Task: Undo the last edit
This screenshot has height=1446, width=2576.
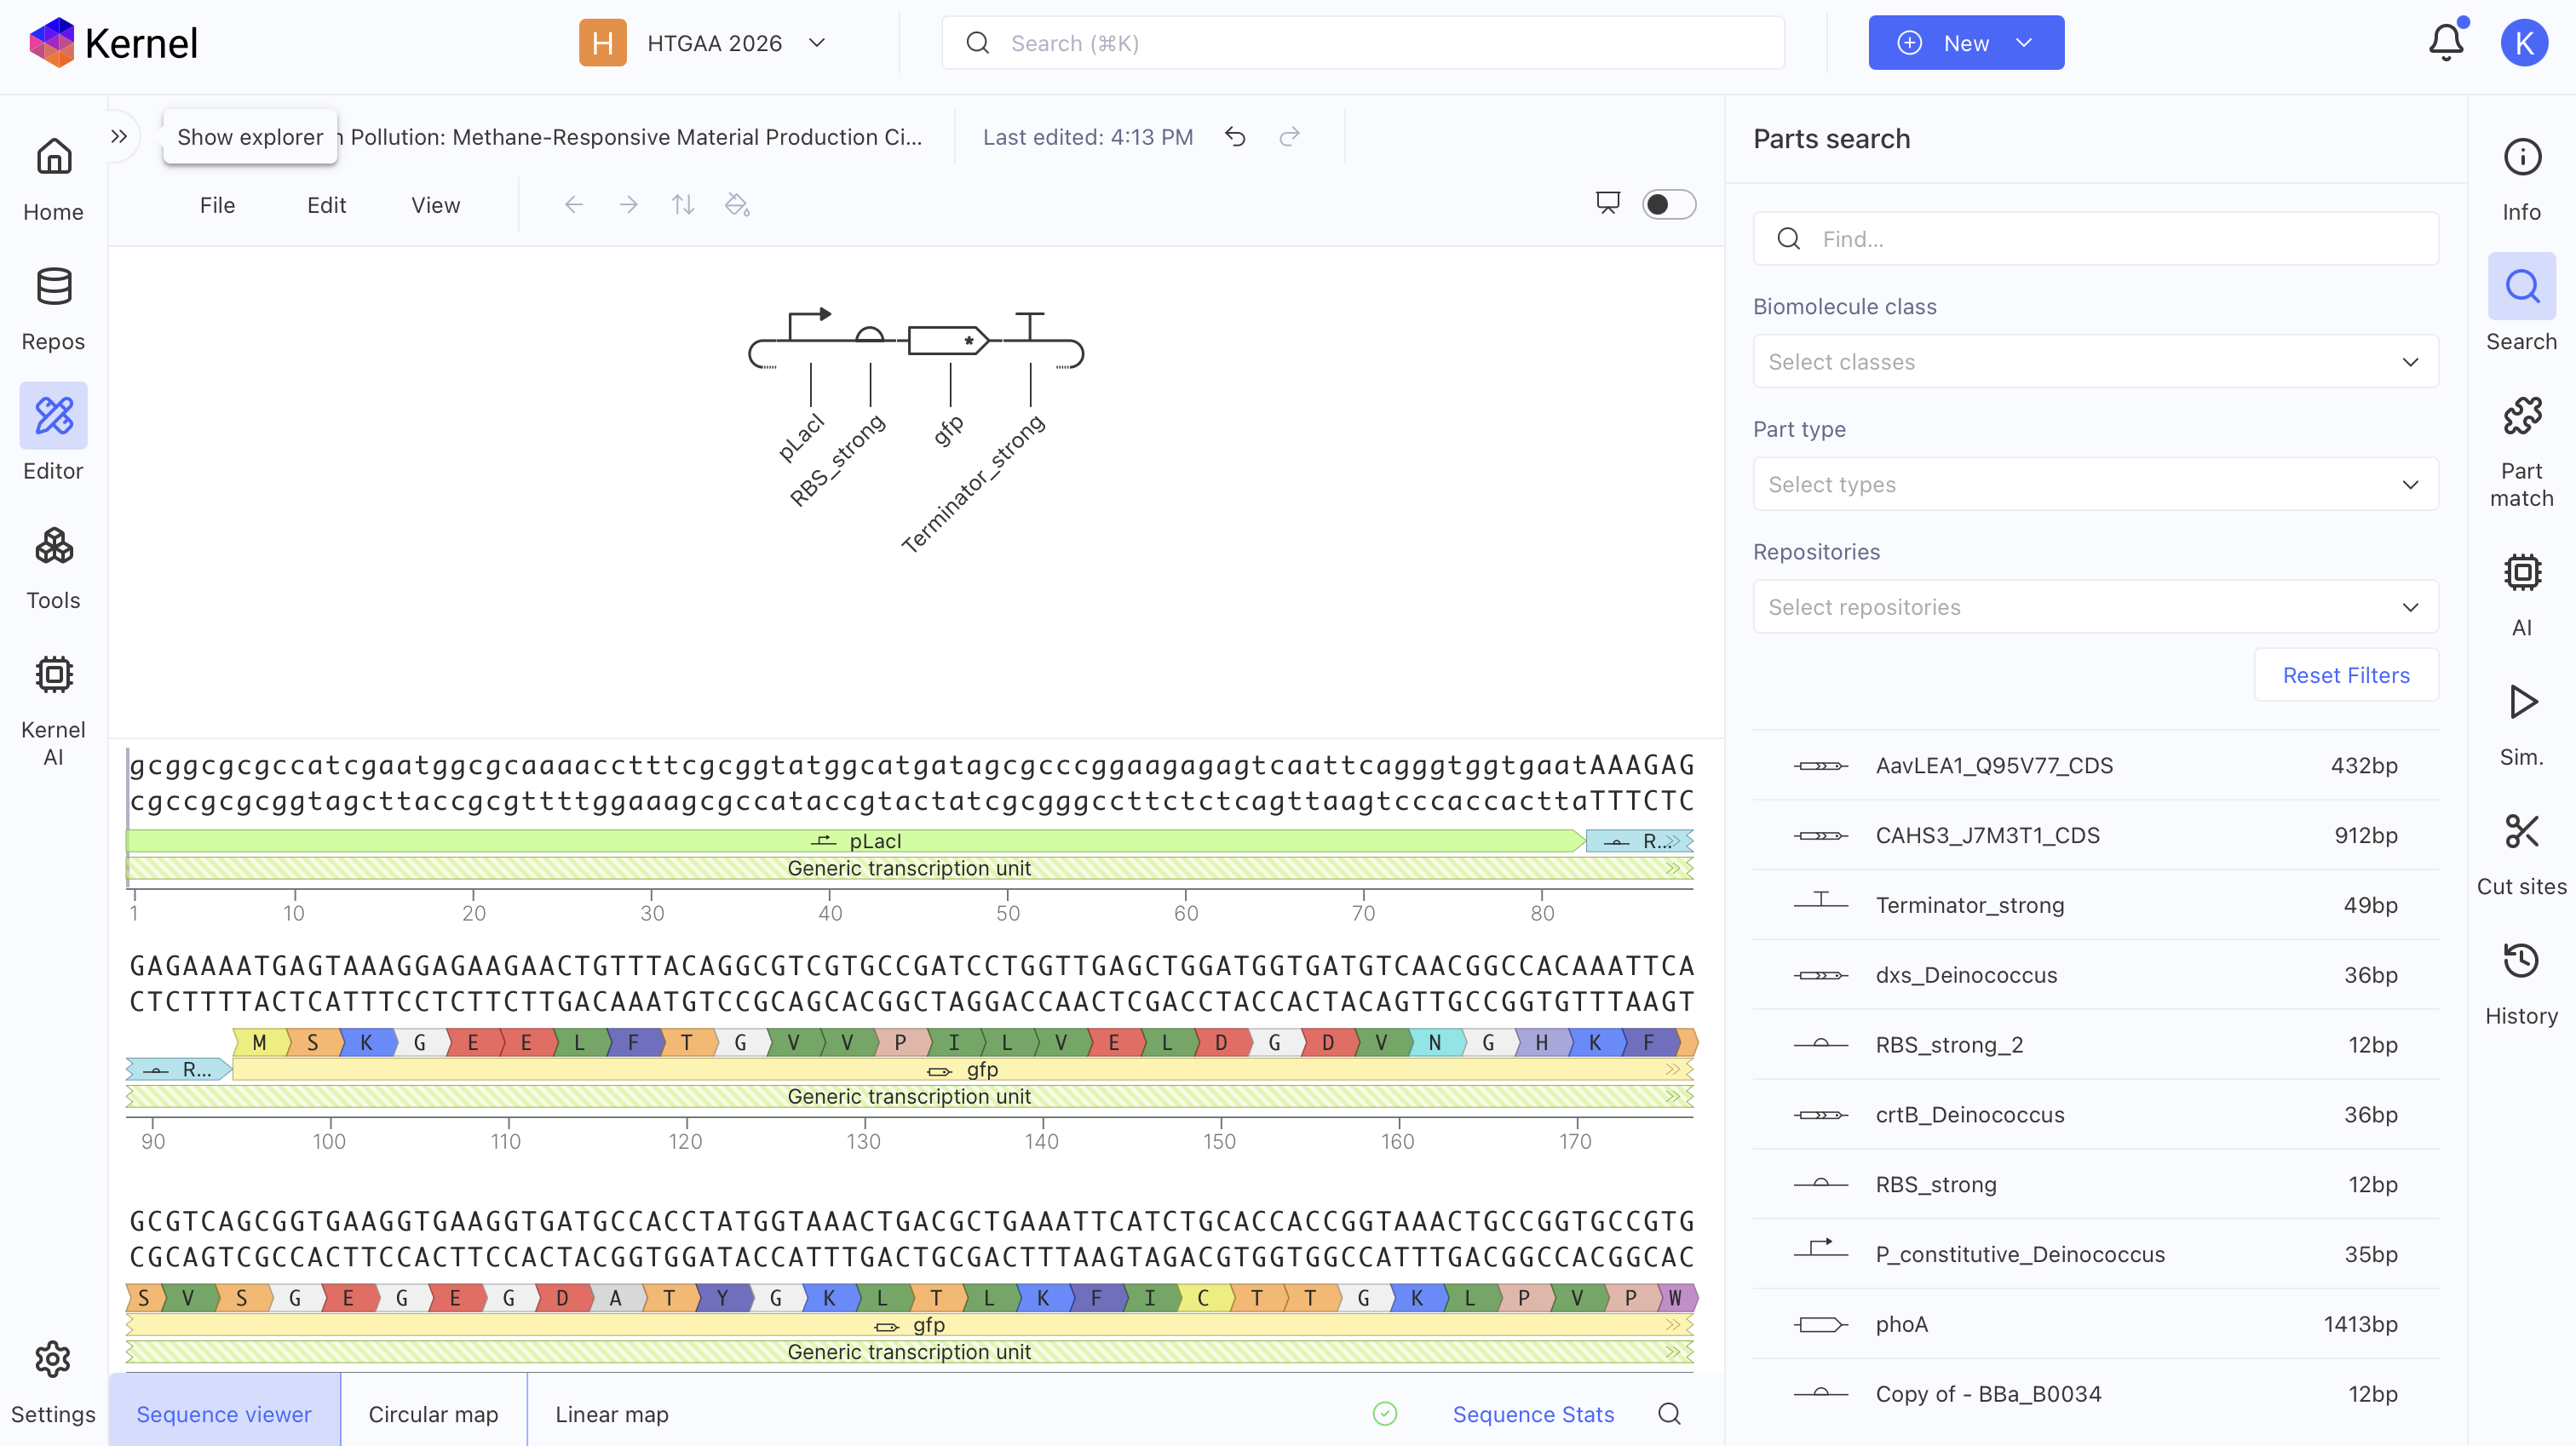Action: 1235,136
